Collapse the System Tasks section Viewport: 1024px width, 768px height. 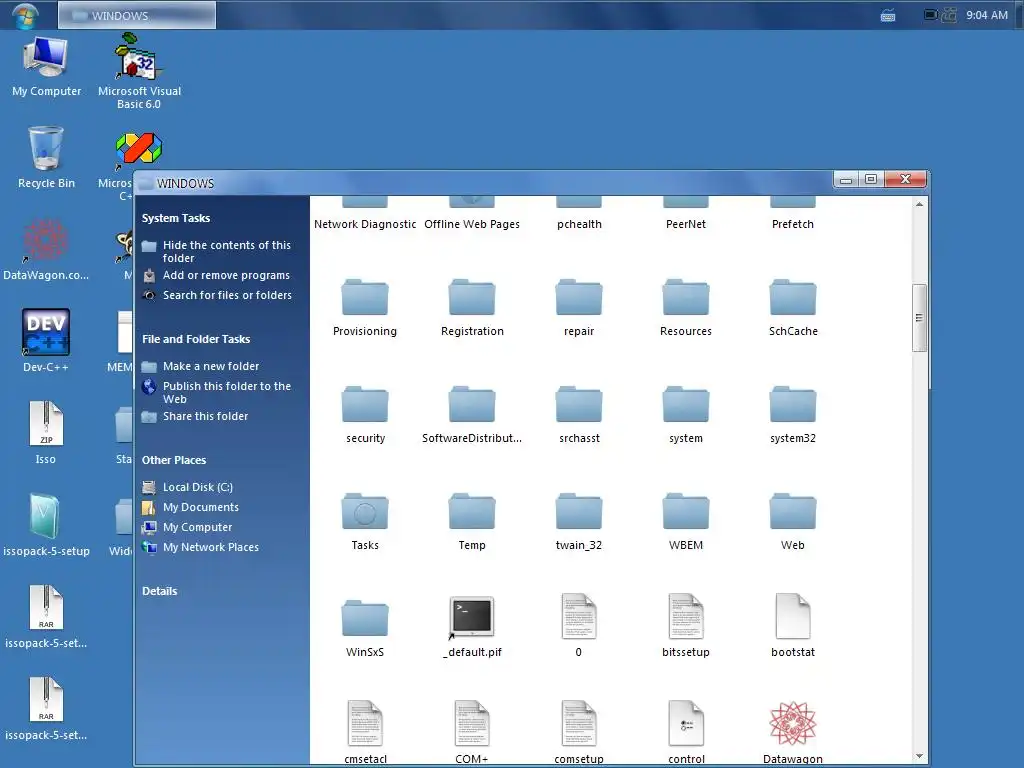(176, 218)
